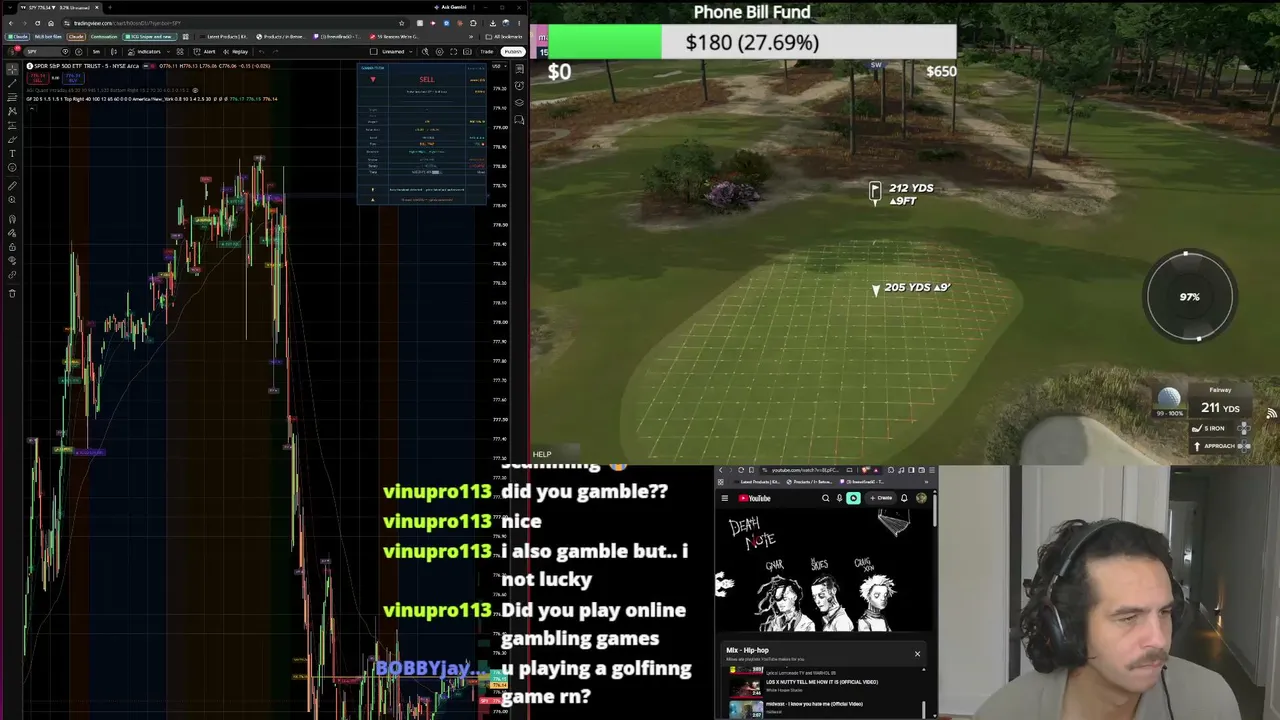
Task: Select the crosshair cursor tool in TradingView
Action: [12, 69]
